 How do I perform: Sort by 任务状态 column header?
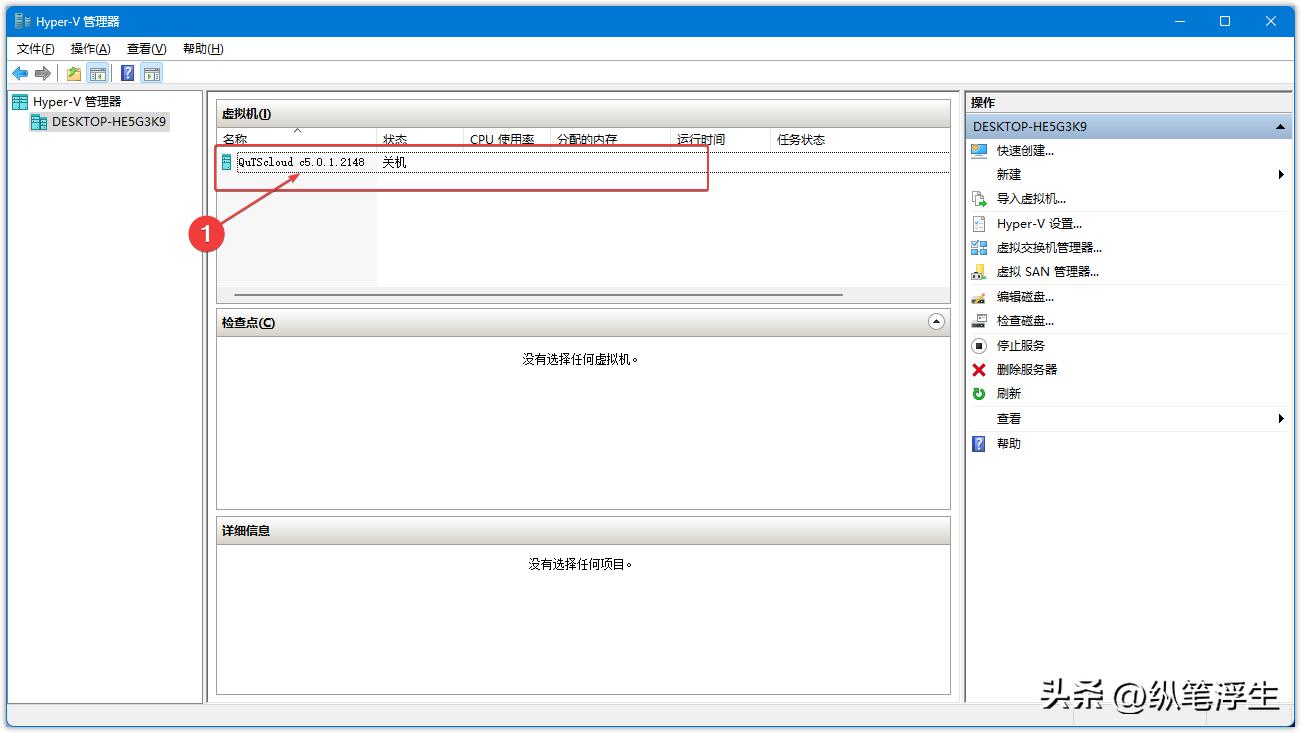tap(860, 139)
